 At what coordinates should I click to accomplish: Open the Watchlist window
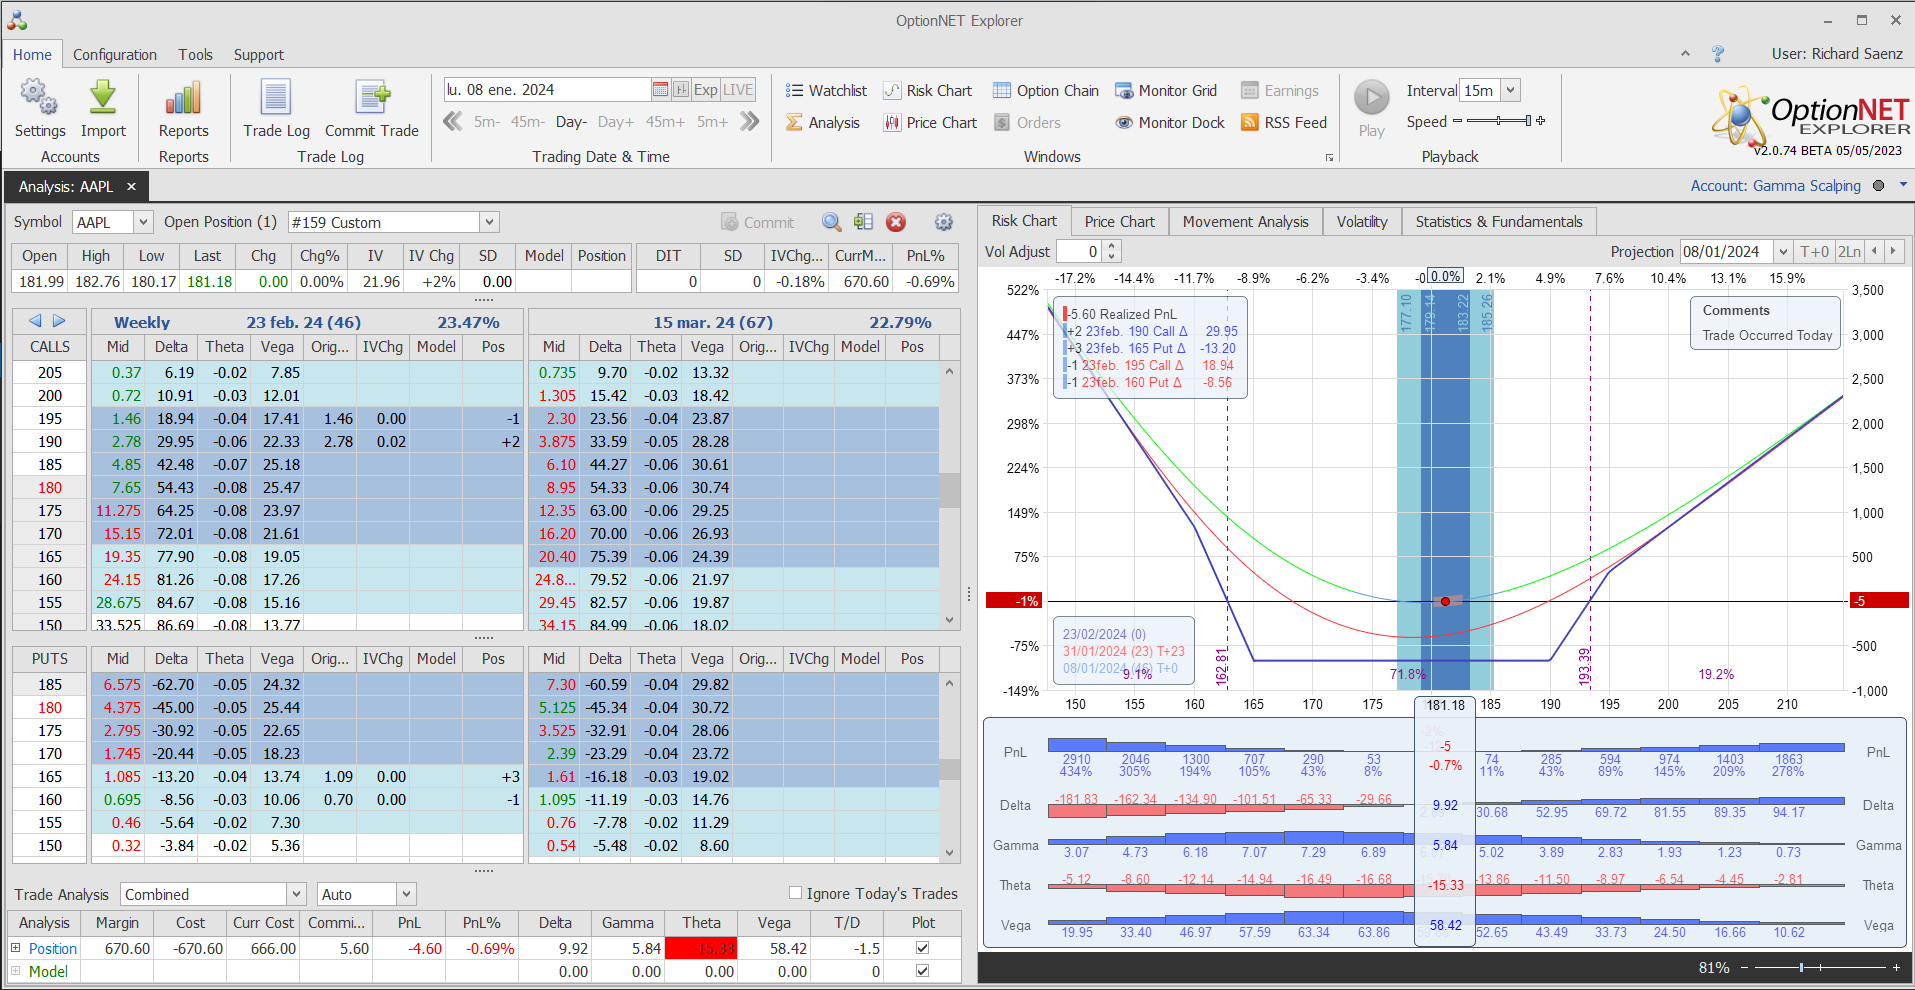point(826,91)
